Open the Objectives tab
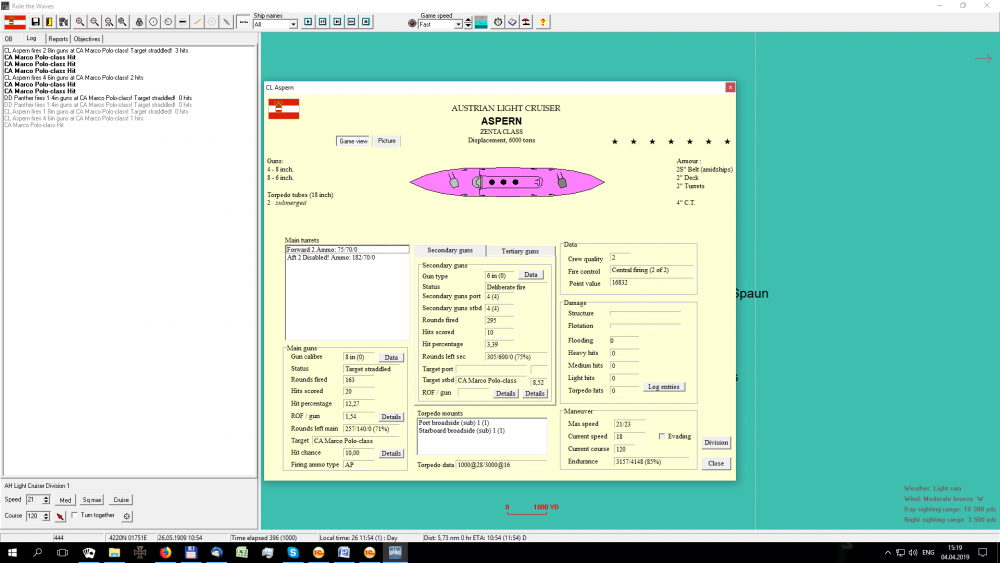 87,39
